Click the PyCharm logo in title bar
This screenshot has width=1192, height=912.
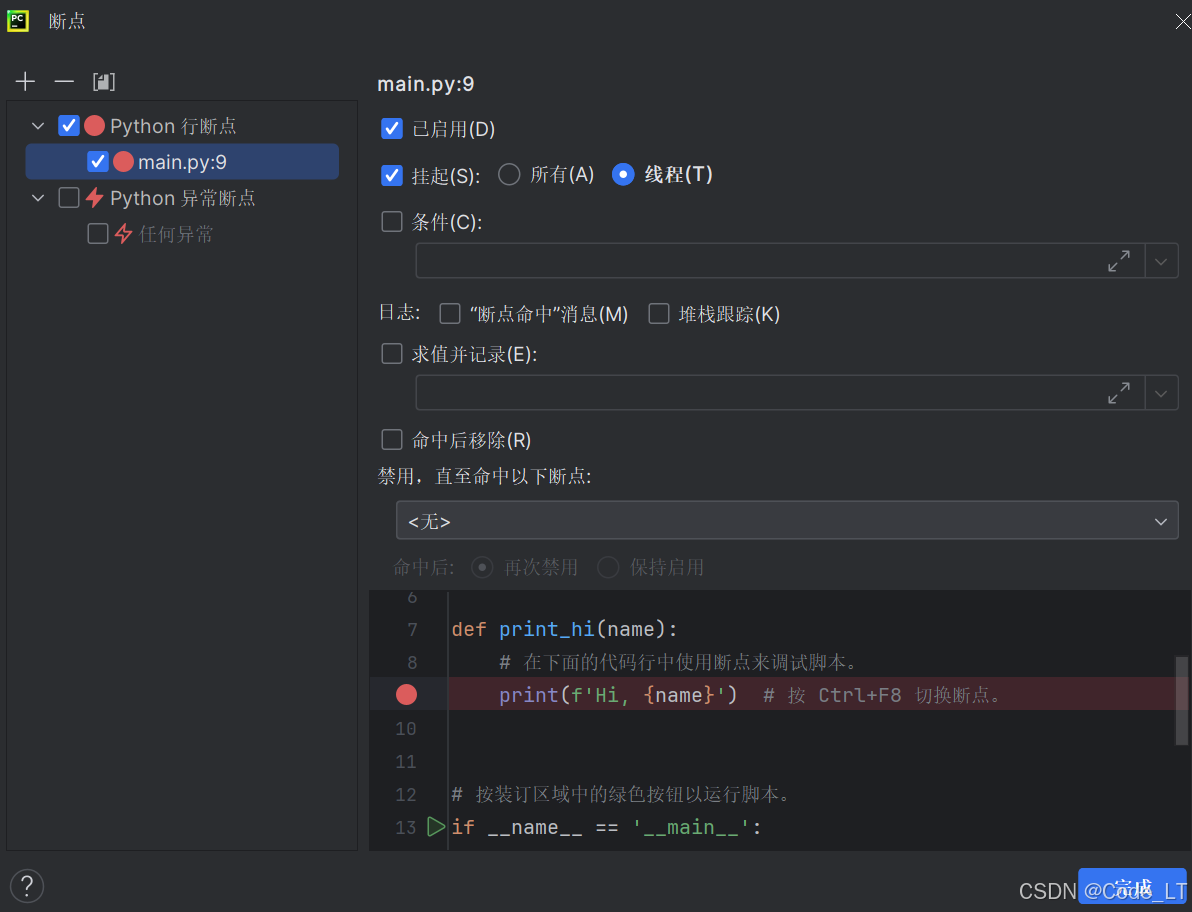[x=17, y=21]
